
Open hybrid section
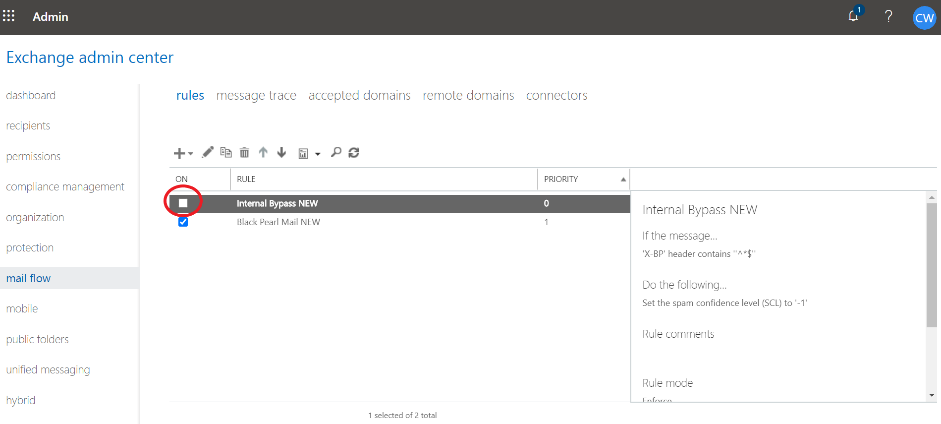[20, 400]
